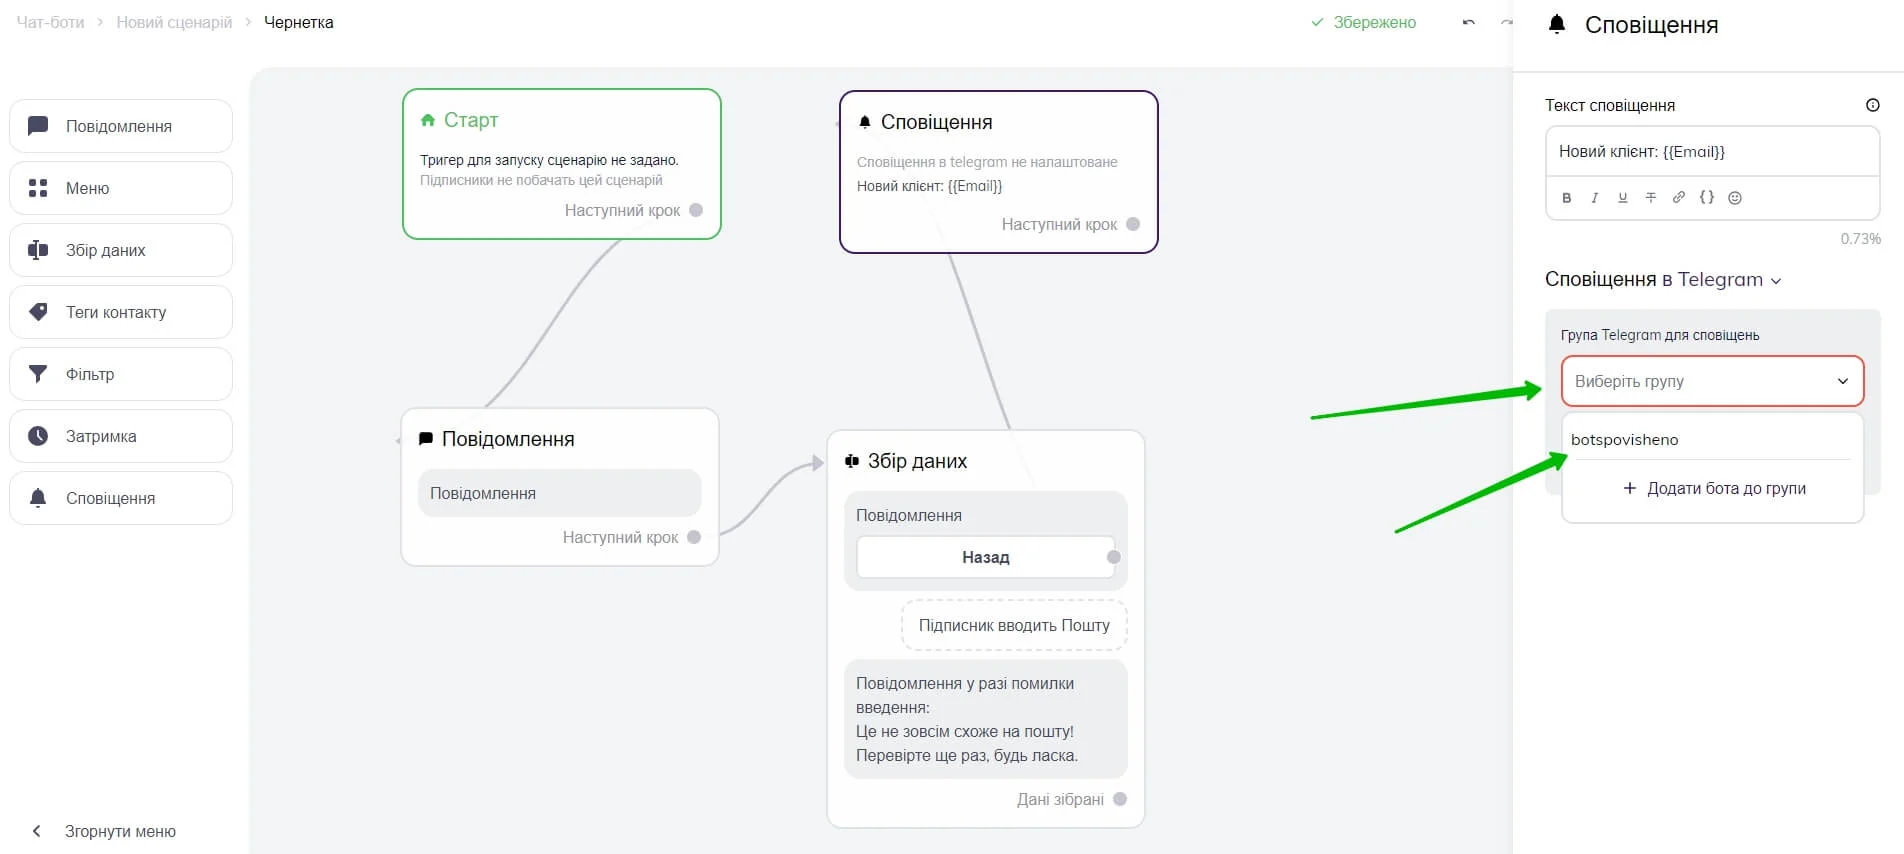Image resolution: width=1904 pixels, height=854 pixels.
Task: Click the bold formatting icon
Action: [1567, 198]
